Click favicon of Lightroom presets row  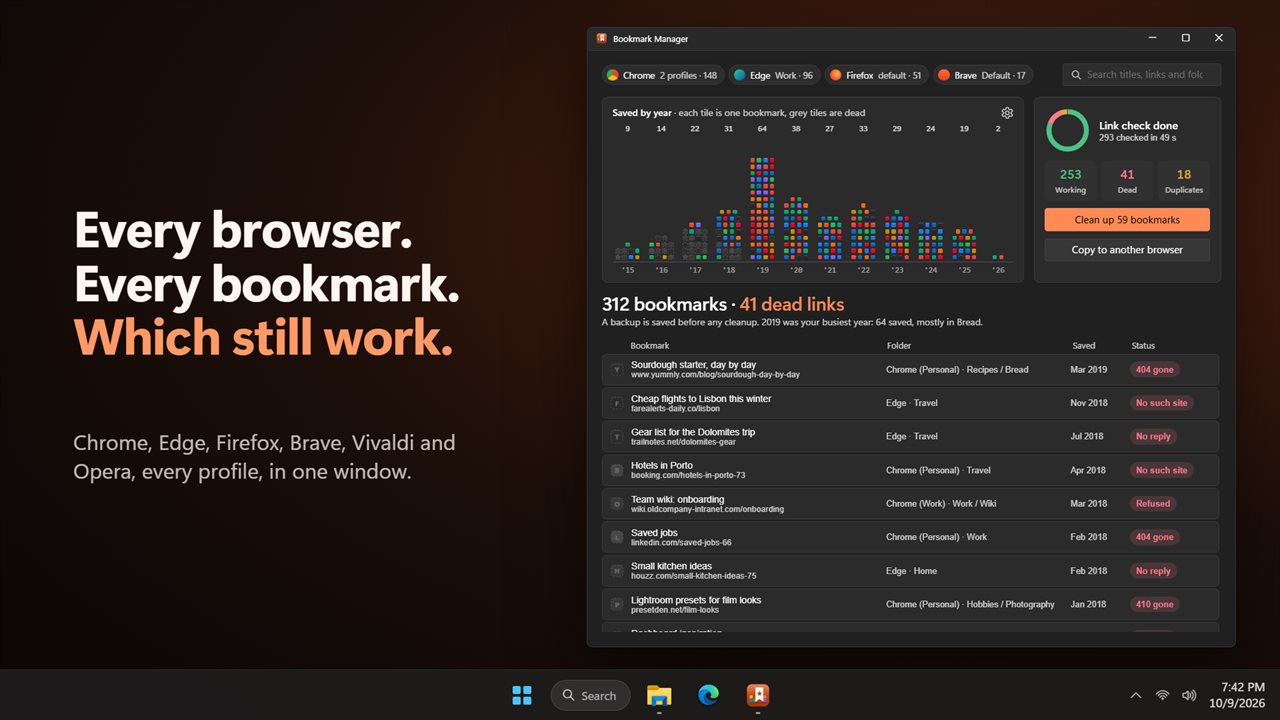[617, 604]
